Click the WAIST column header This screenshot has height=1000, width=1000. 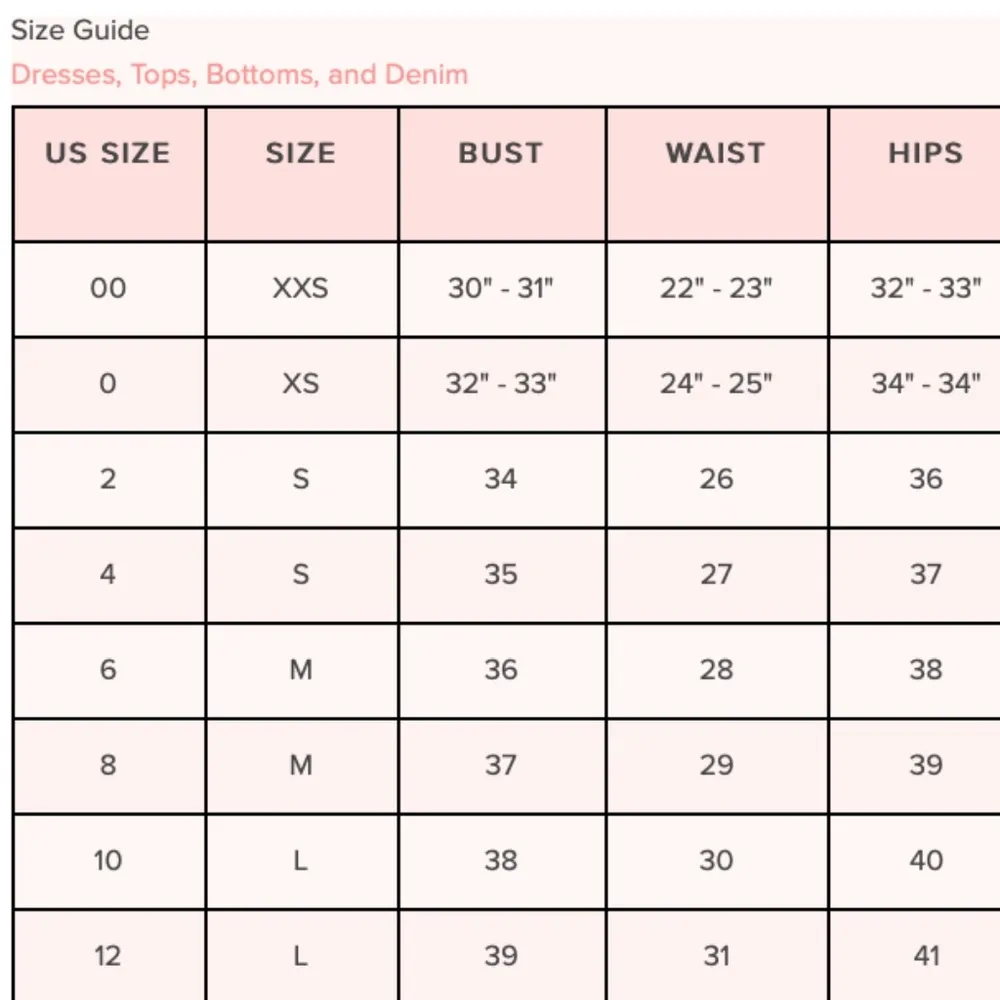tap(715, 154)
